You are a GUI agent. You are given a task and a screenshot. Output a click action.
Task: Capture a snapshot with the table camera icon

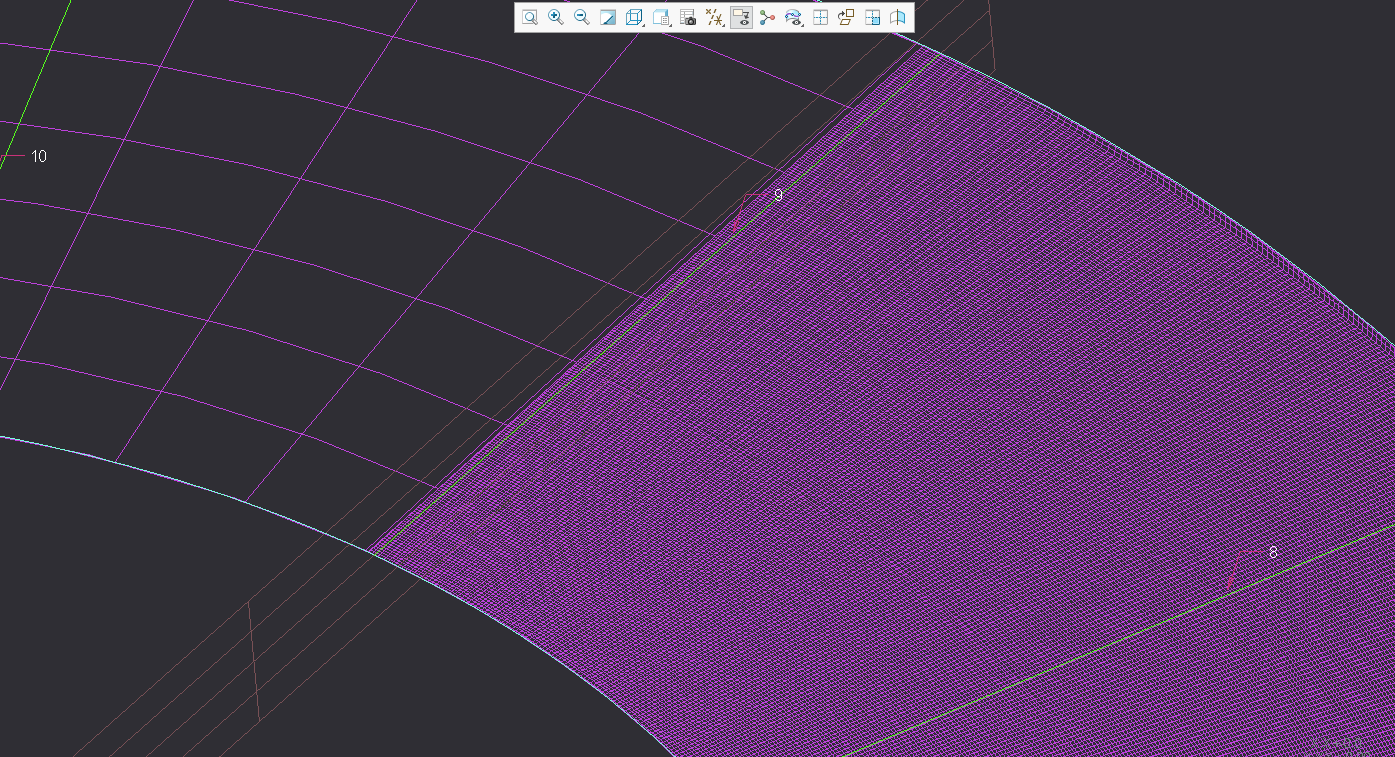tap(688, 17)
